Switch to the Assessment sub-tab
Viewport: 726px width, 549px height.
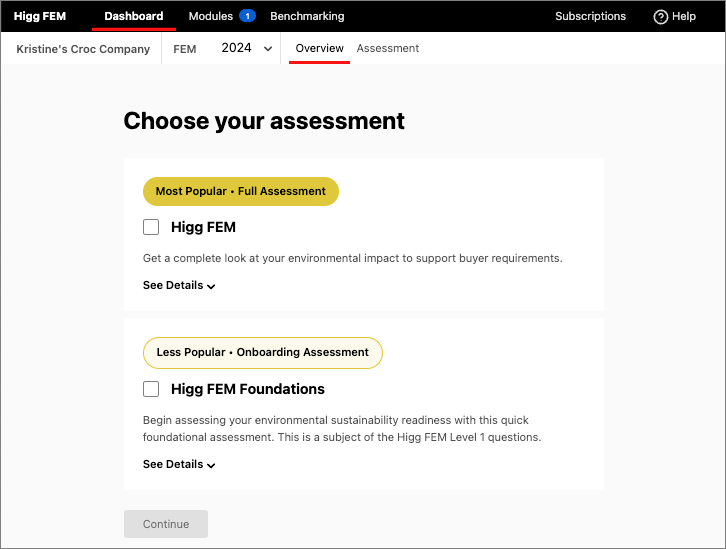pyautogui.click(x=388, y=48)
